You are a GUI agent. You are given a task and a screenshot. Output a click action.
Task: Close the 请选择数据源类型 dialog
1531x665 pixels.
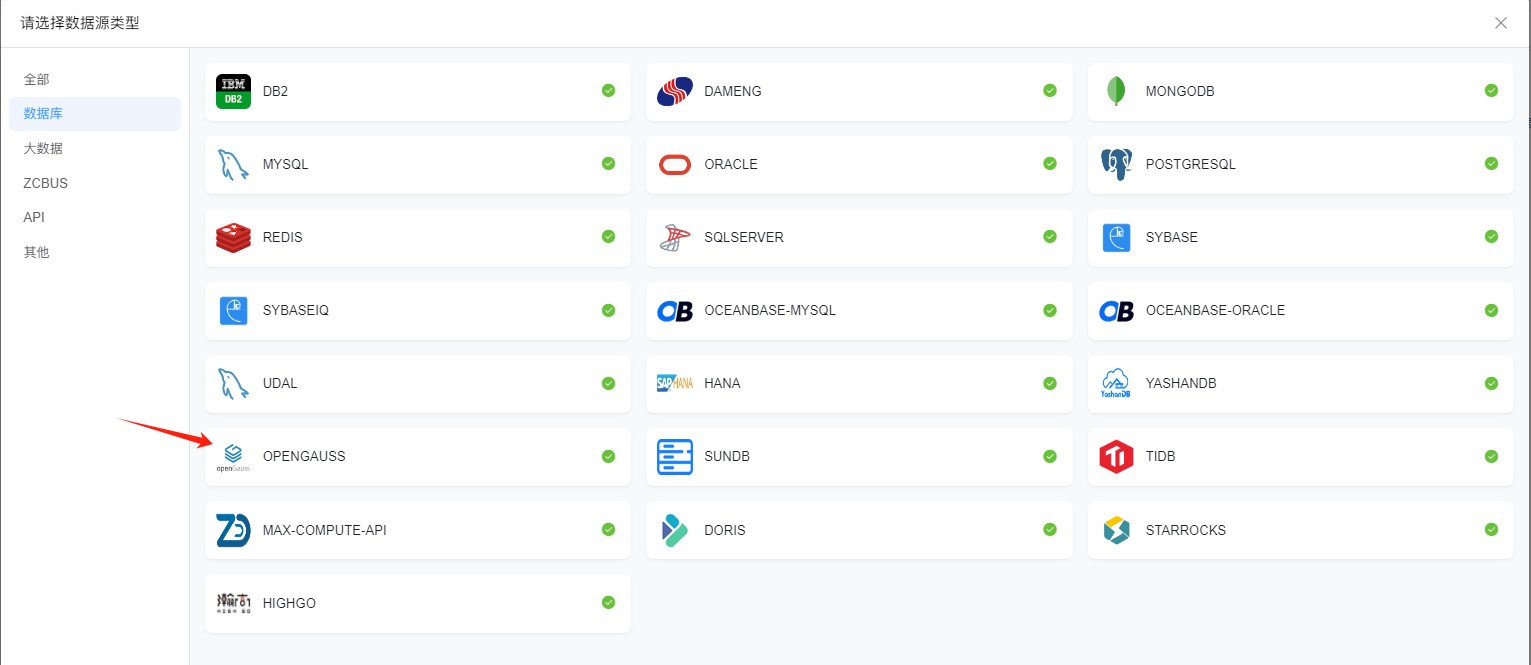pos(1501,23)
